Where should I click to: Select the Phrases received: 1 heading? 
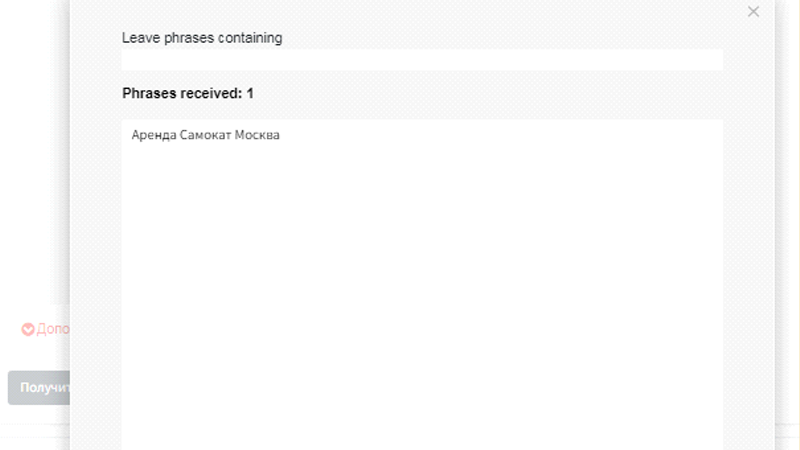[188, 93]
